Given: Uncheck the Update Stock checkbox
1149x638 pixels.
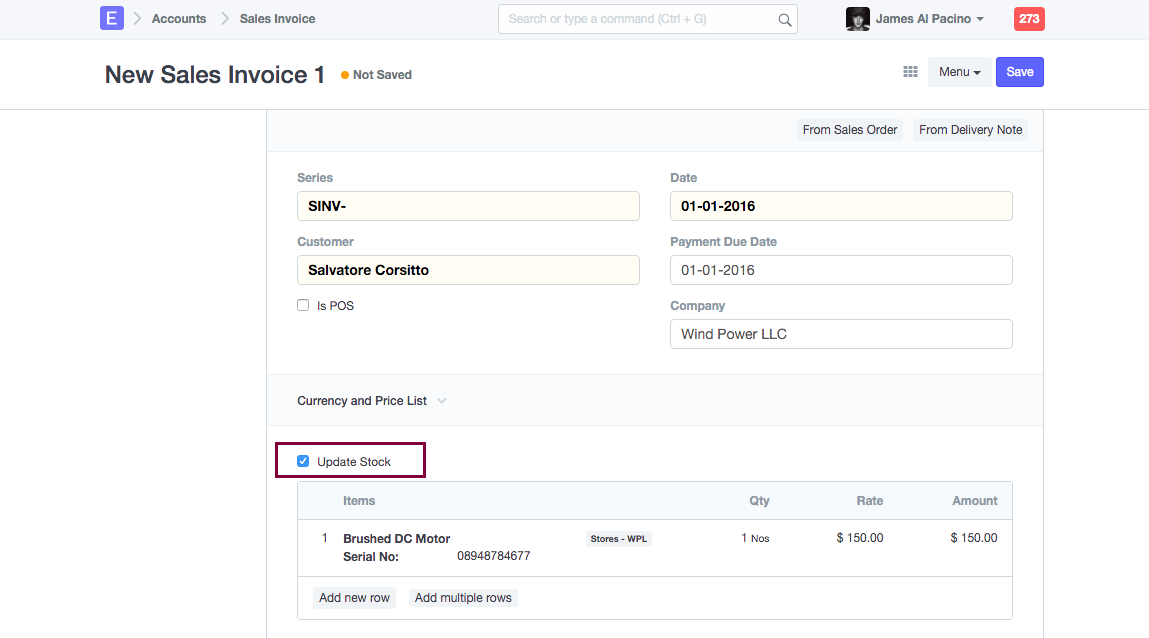Looking at the screenshot, I should click(x=303, y=462).
